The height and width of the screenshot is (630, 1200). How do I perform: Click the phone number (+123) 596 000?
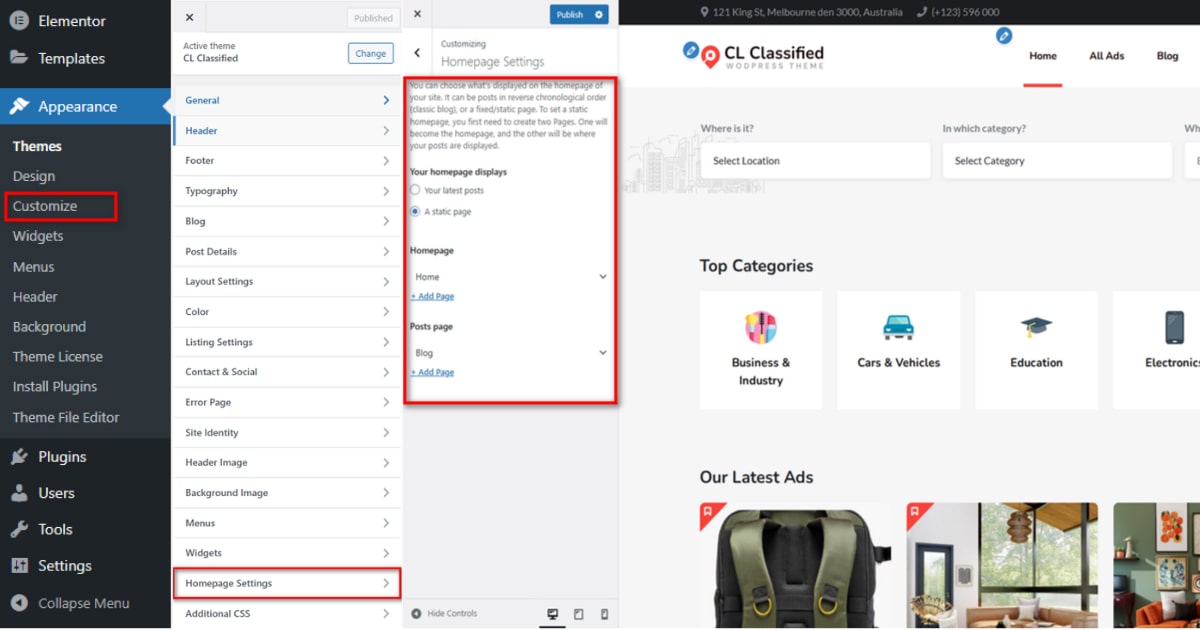[965, 12]
